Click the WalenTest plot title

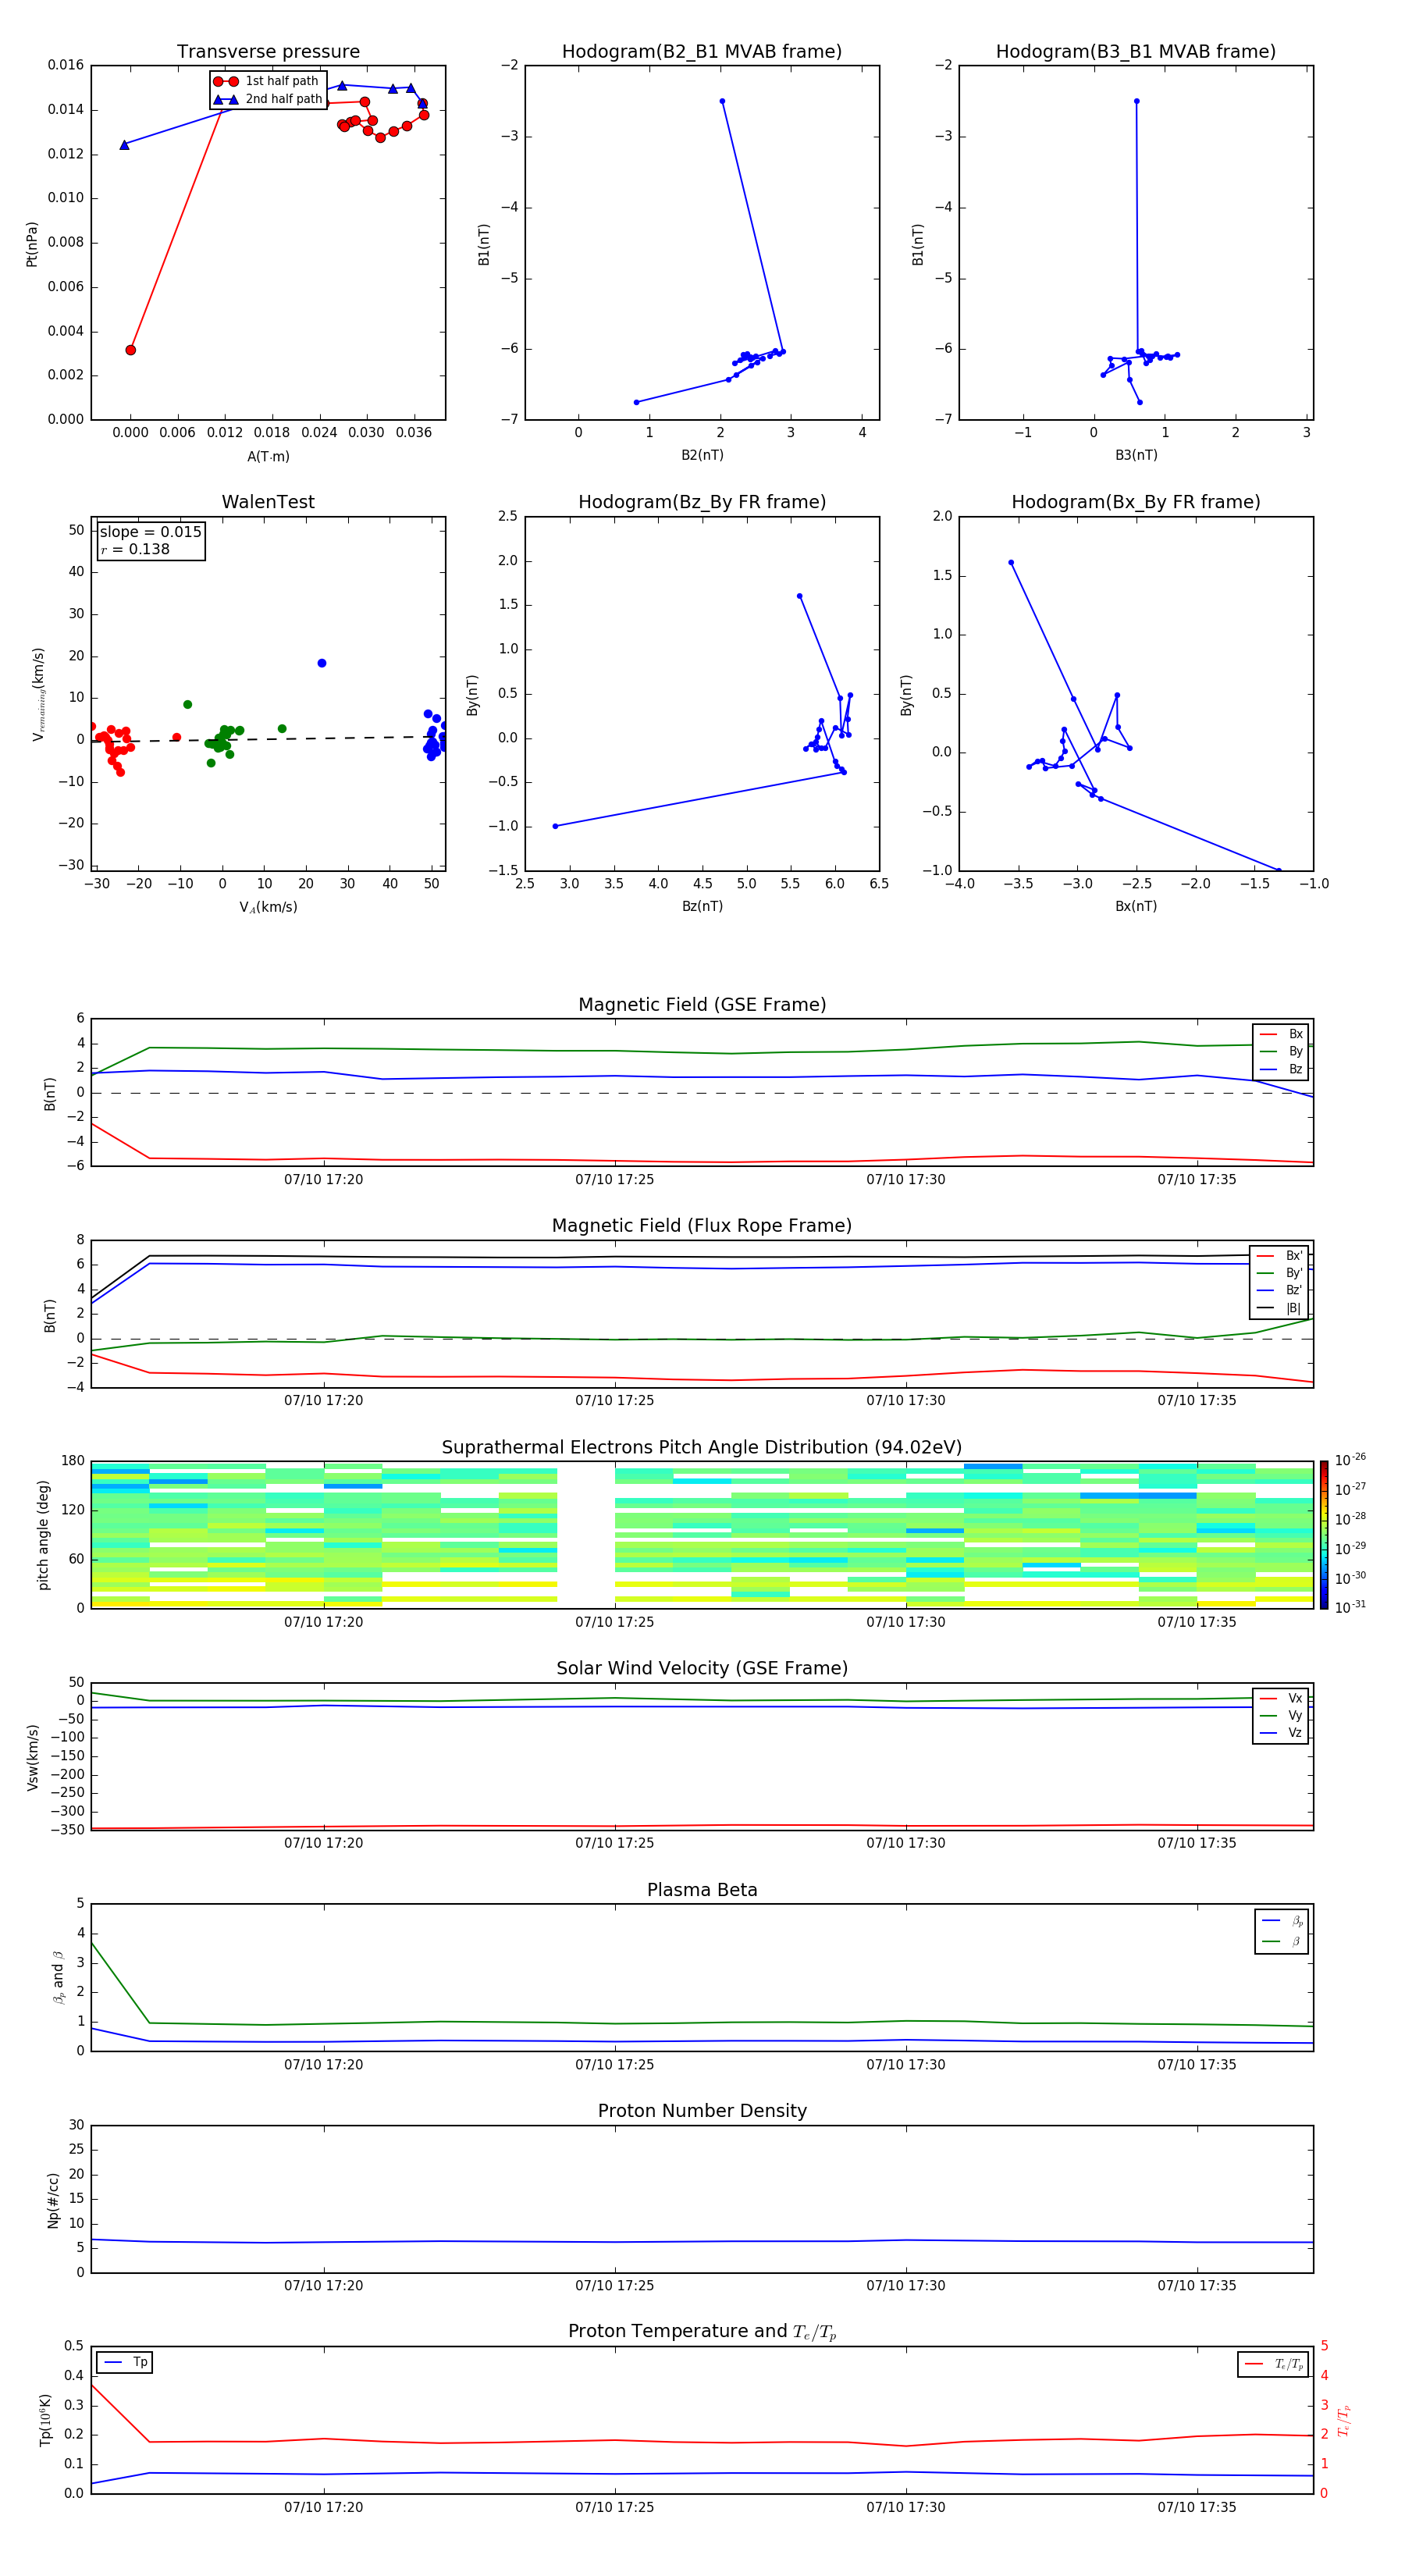(268, 502)
